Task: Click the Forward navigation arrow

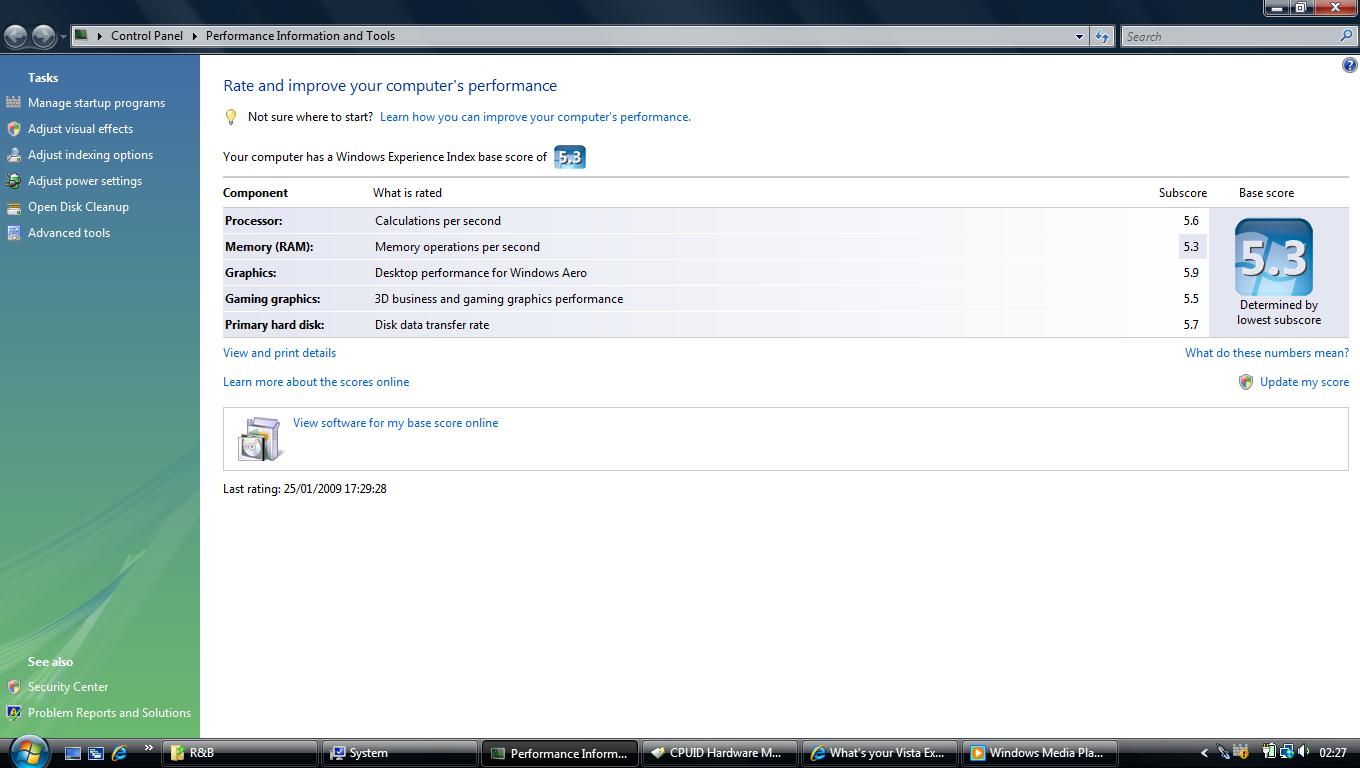Action: (43, 36)
